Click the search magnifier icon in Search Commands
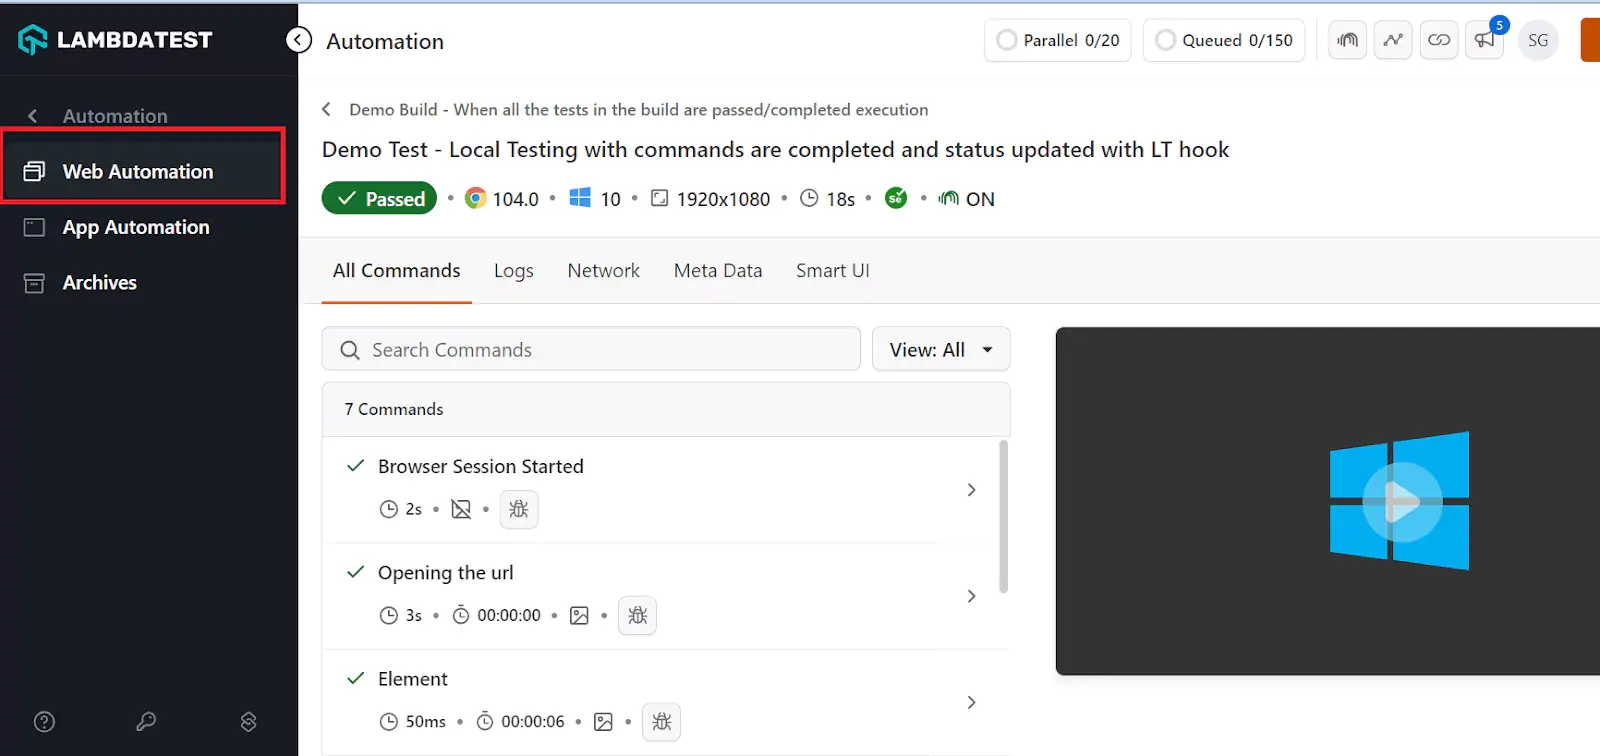1600x756 pixels. pyautogui.click(x=350, y=350)
